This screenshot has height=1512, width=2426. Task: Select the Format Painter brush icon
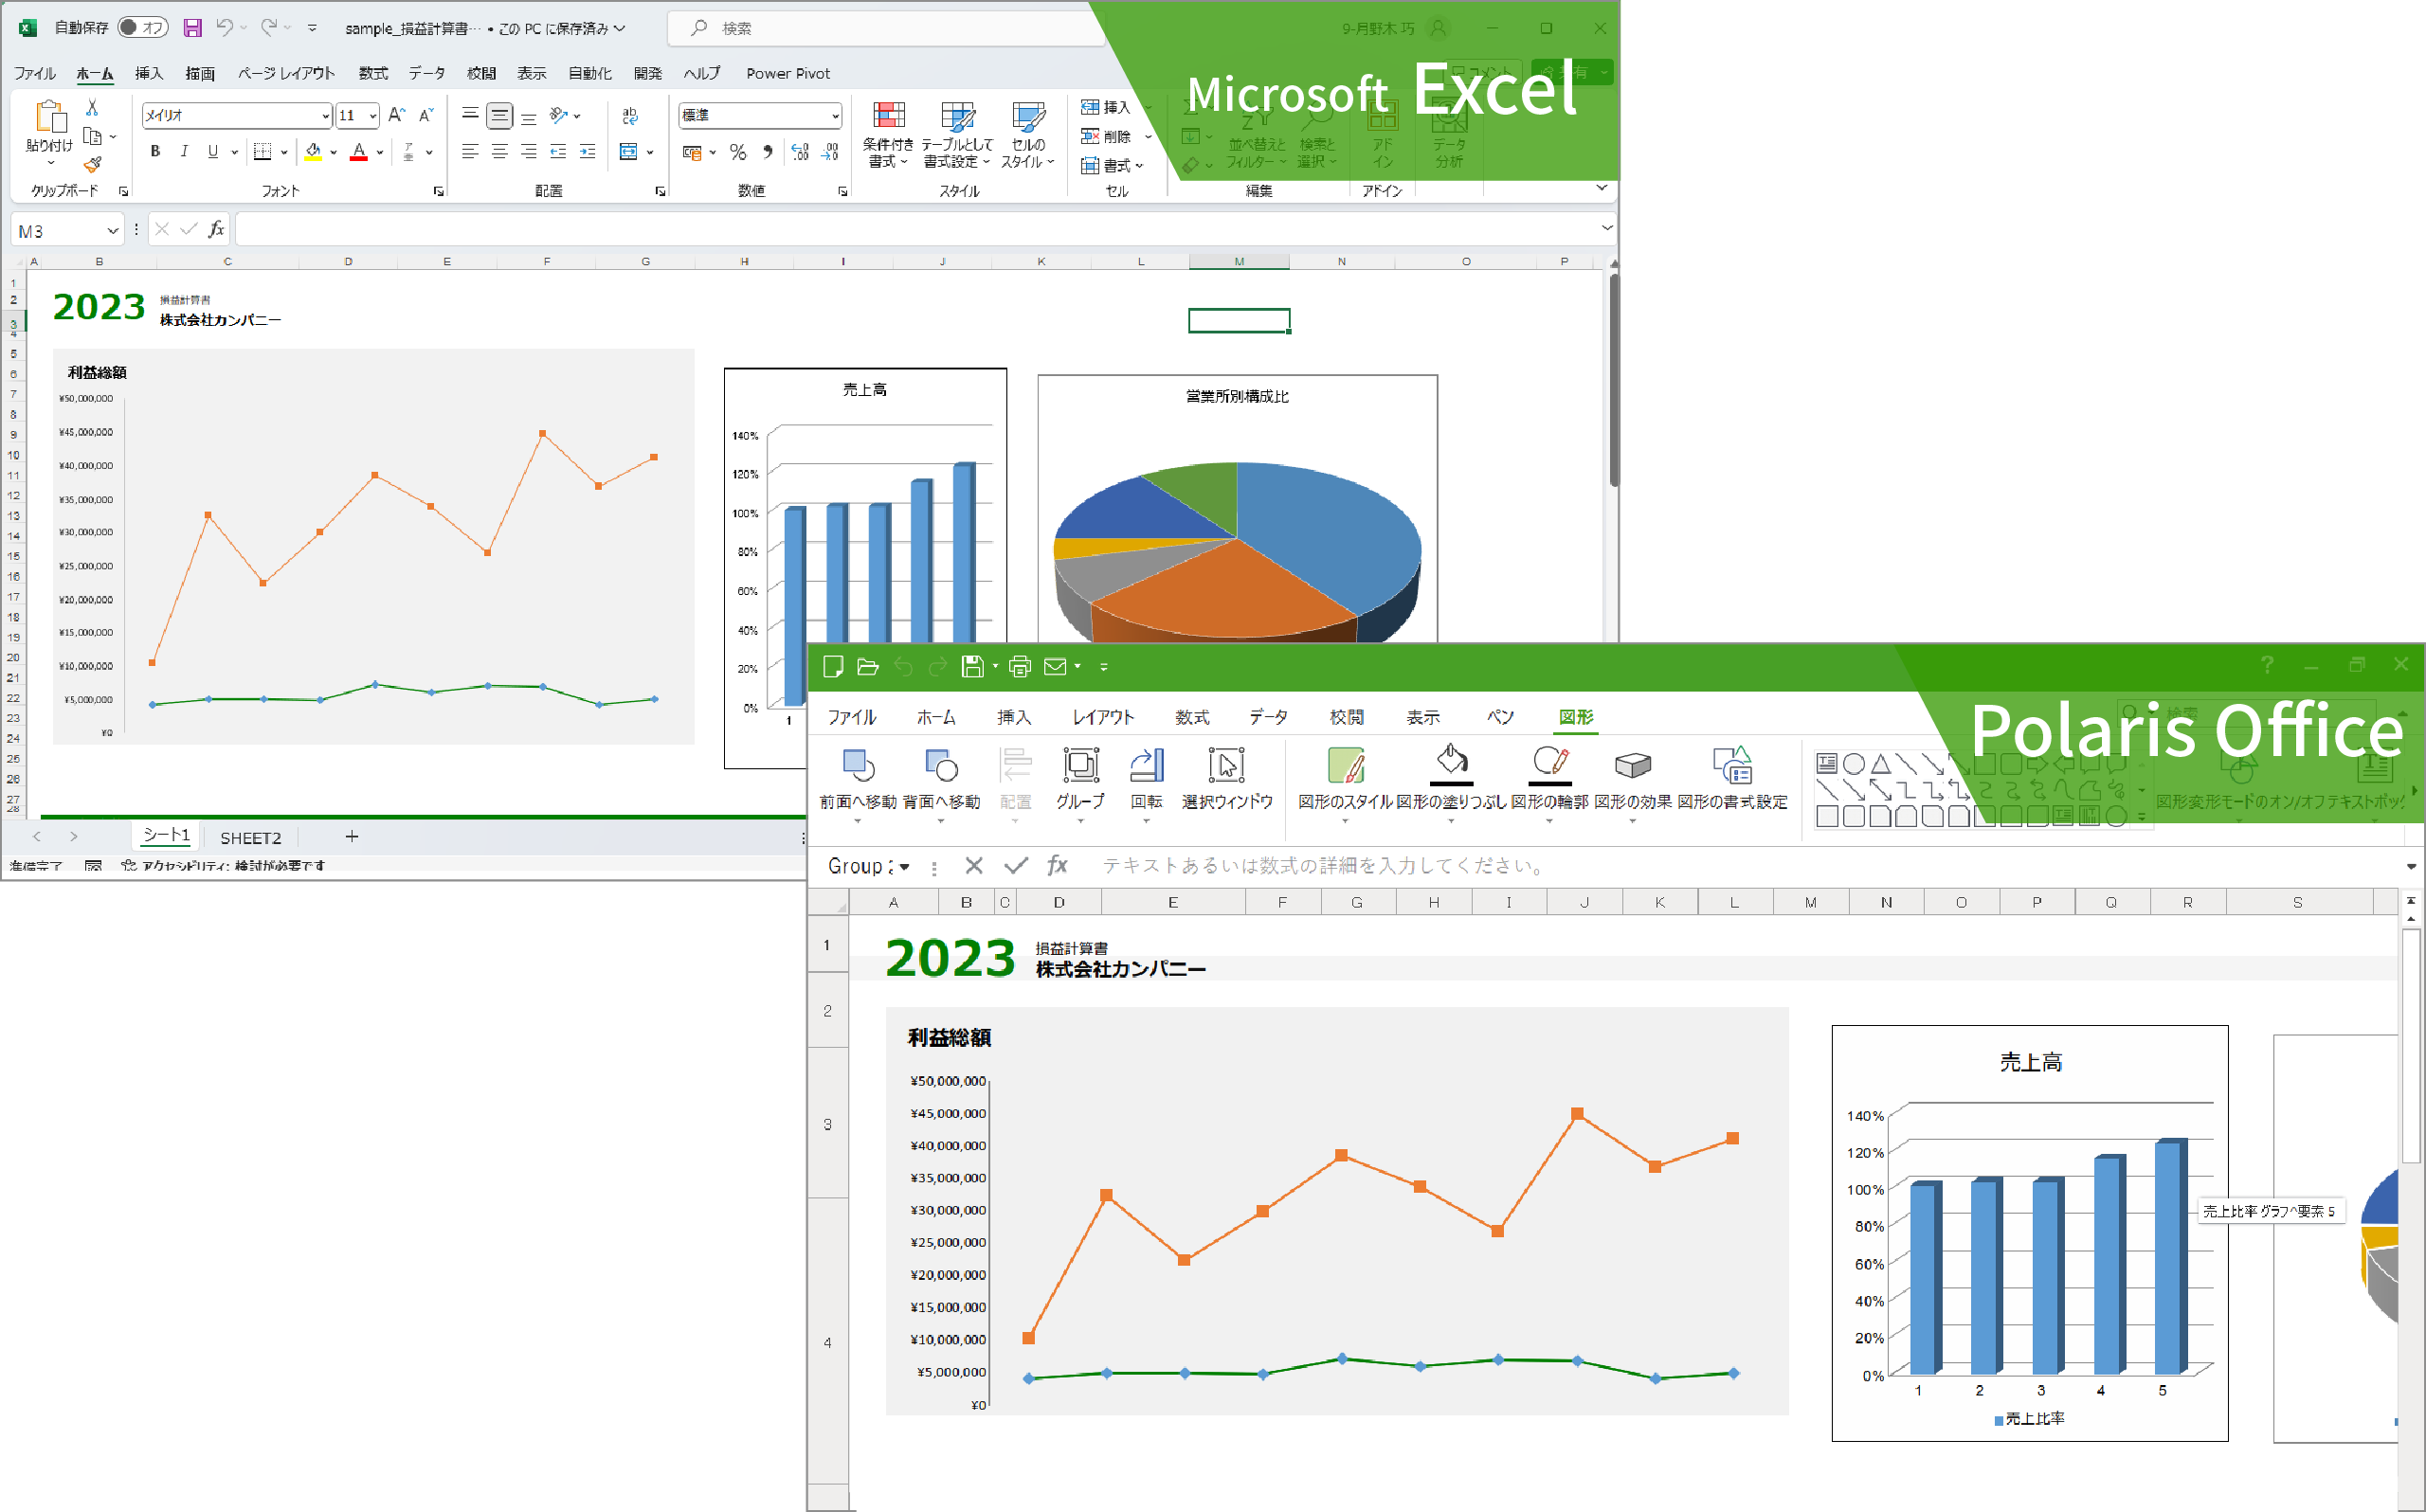click(92, 164)
